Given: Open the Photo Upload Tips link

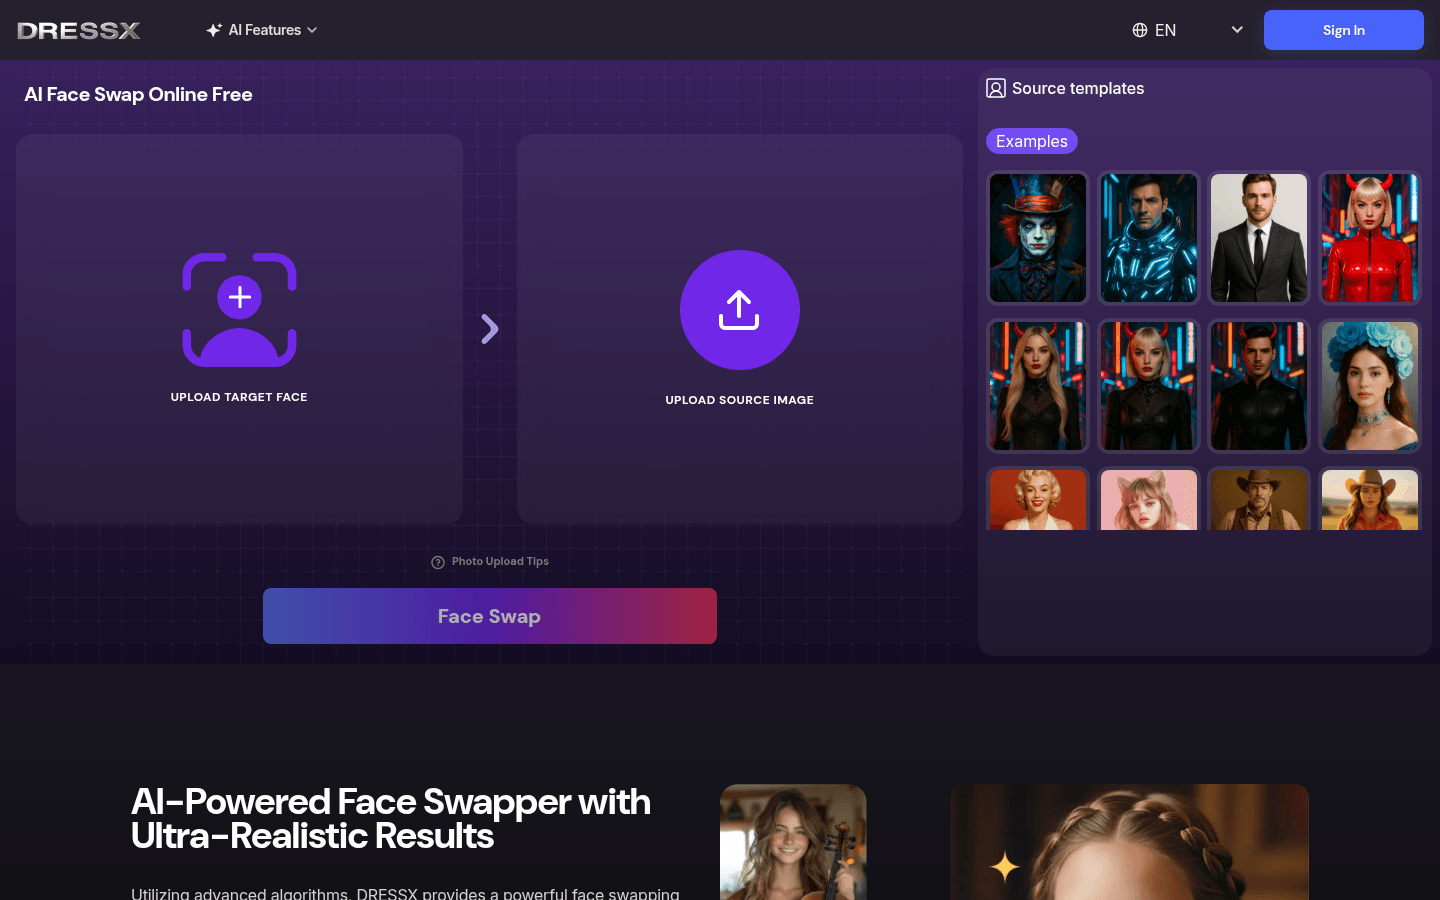Looking at the screenshot, I should pyautogui.click(x=500, y=561).
